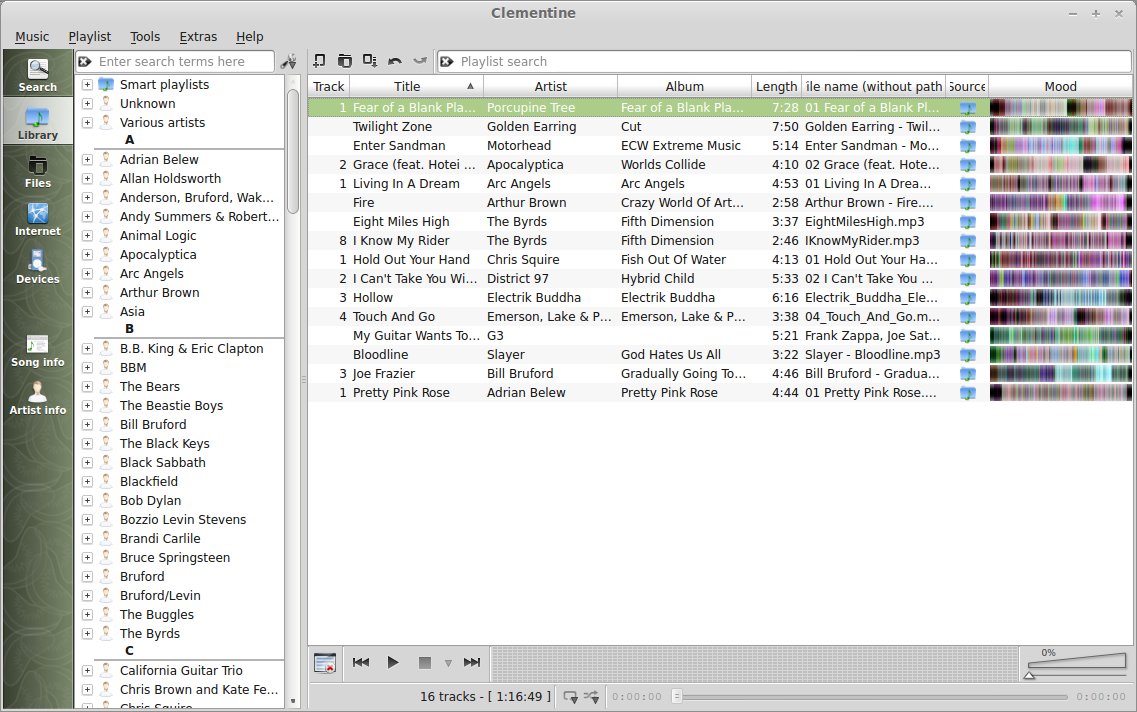
Task: Click the library options wrench icon
Action: 289,62
